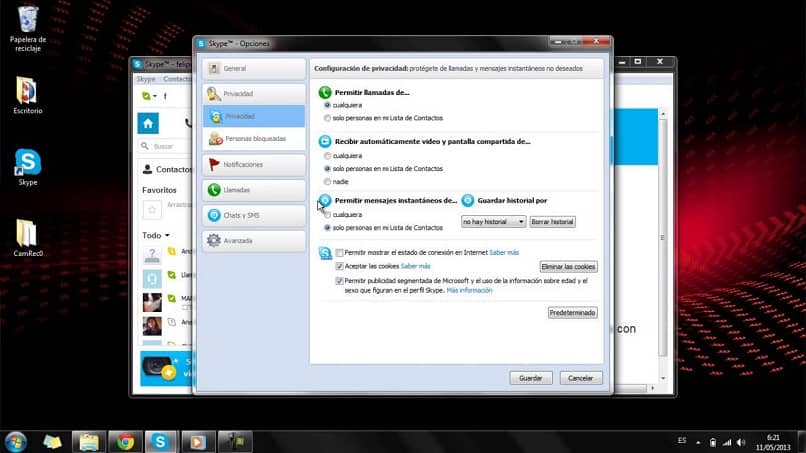Click the Cancelar button
The image size is (806, 453).
(580, 378)
